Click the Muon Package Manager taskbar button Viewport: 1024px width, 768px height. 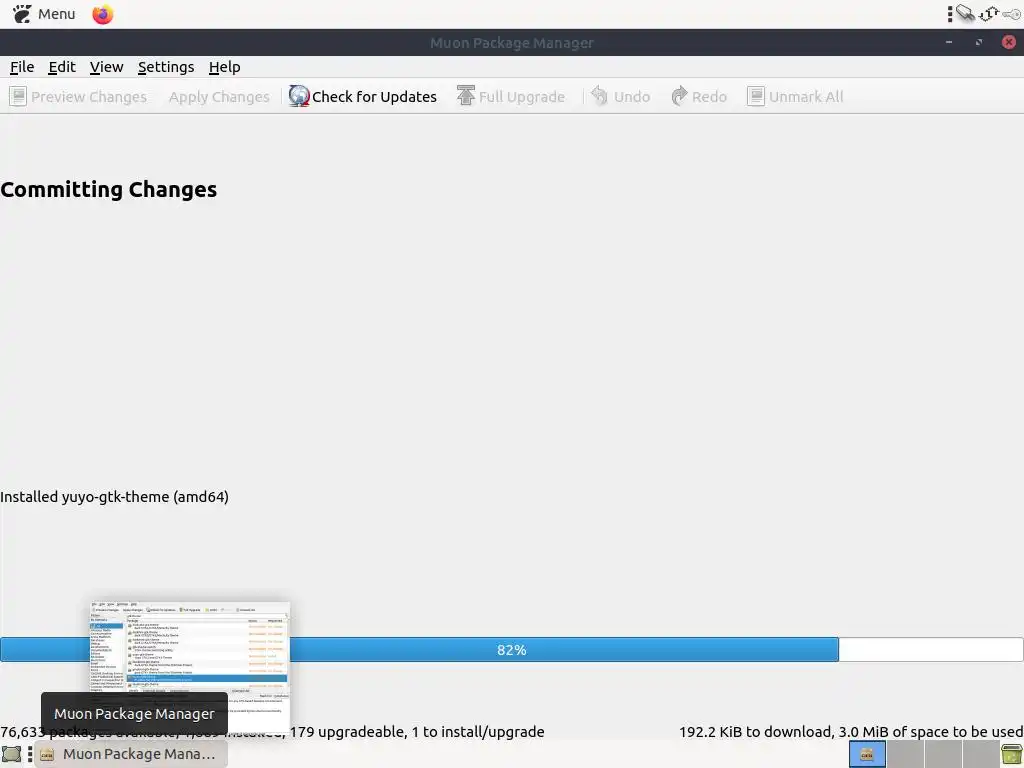(x=131, y=754)
